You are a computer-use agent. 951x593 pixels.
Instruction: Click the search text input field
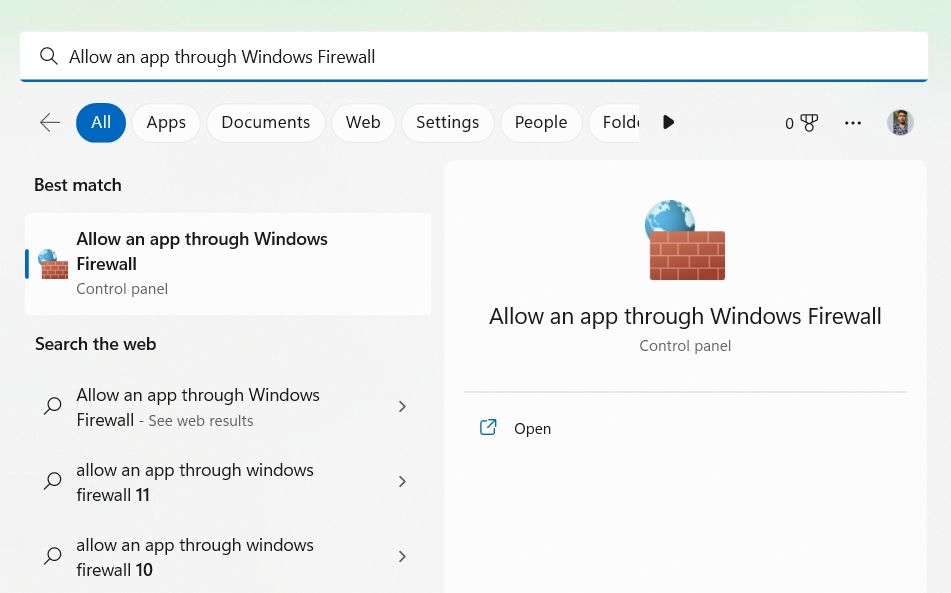[474, 56]
